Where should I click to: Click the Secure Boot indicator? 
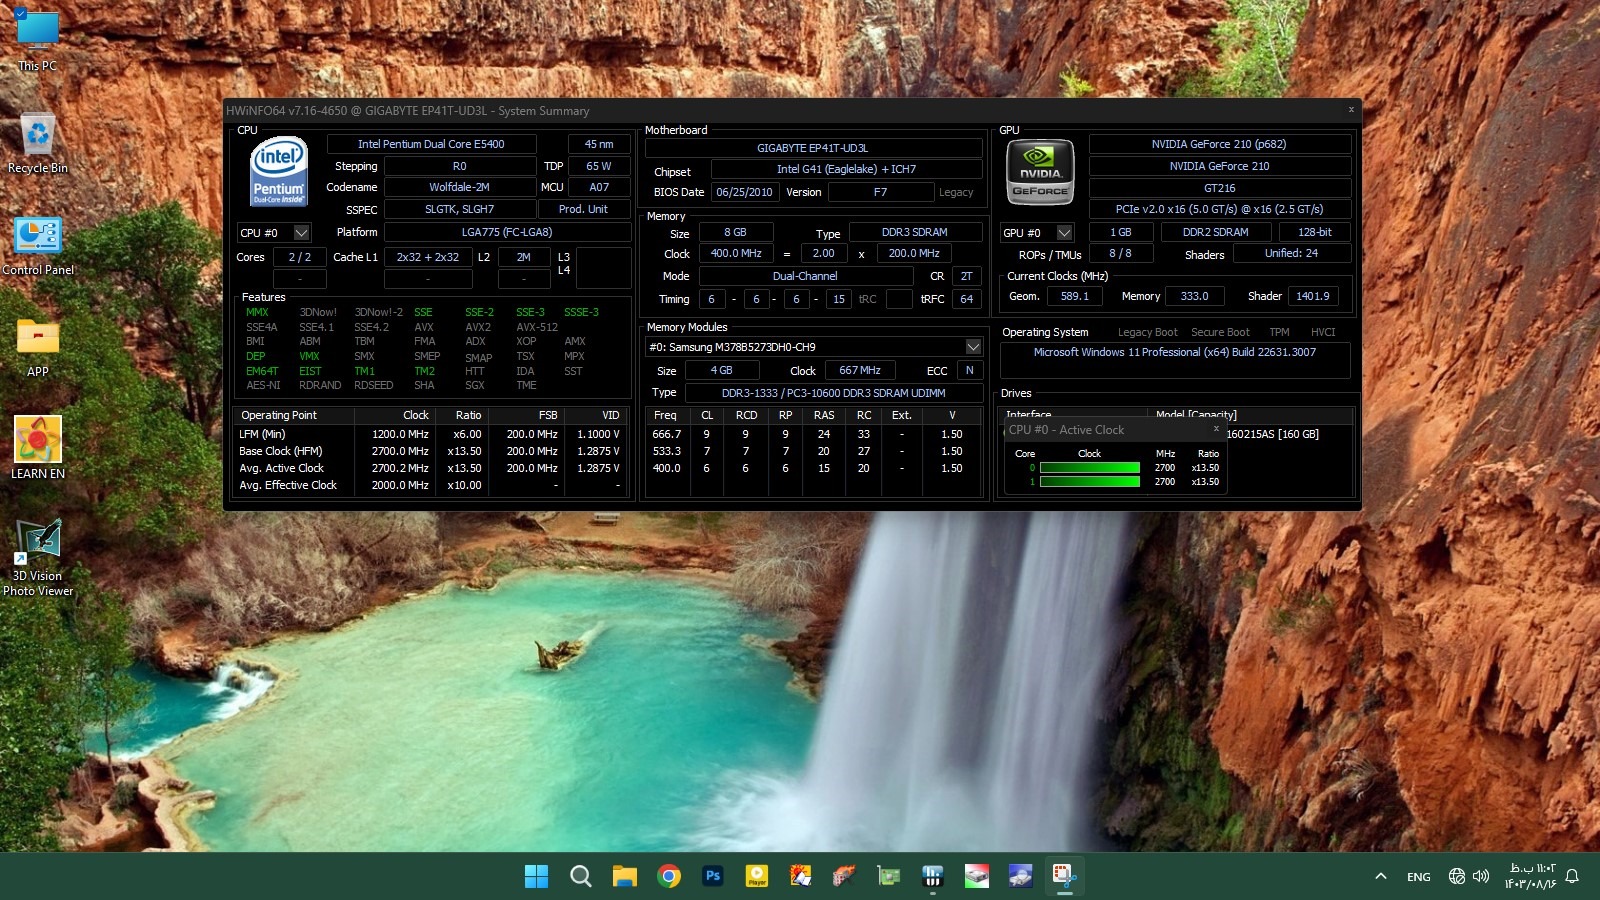1220,333
